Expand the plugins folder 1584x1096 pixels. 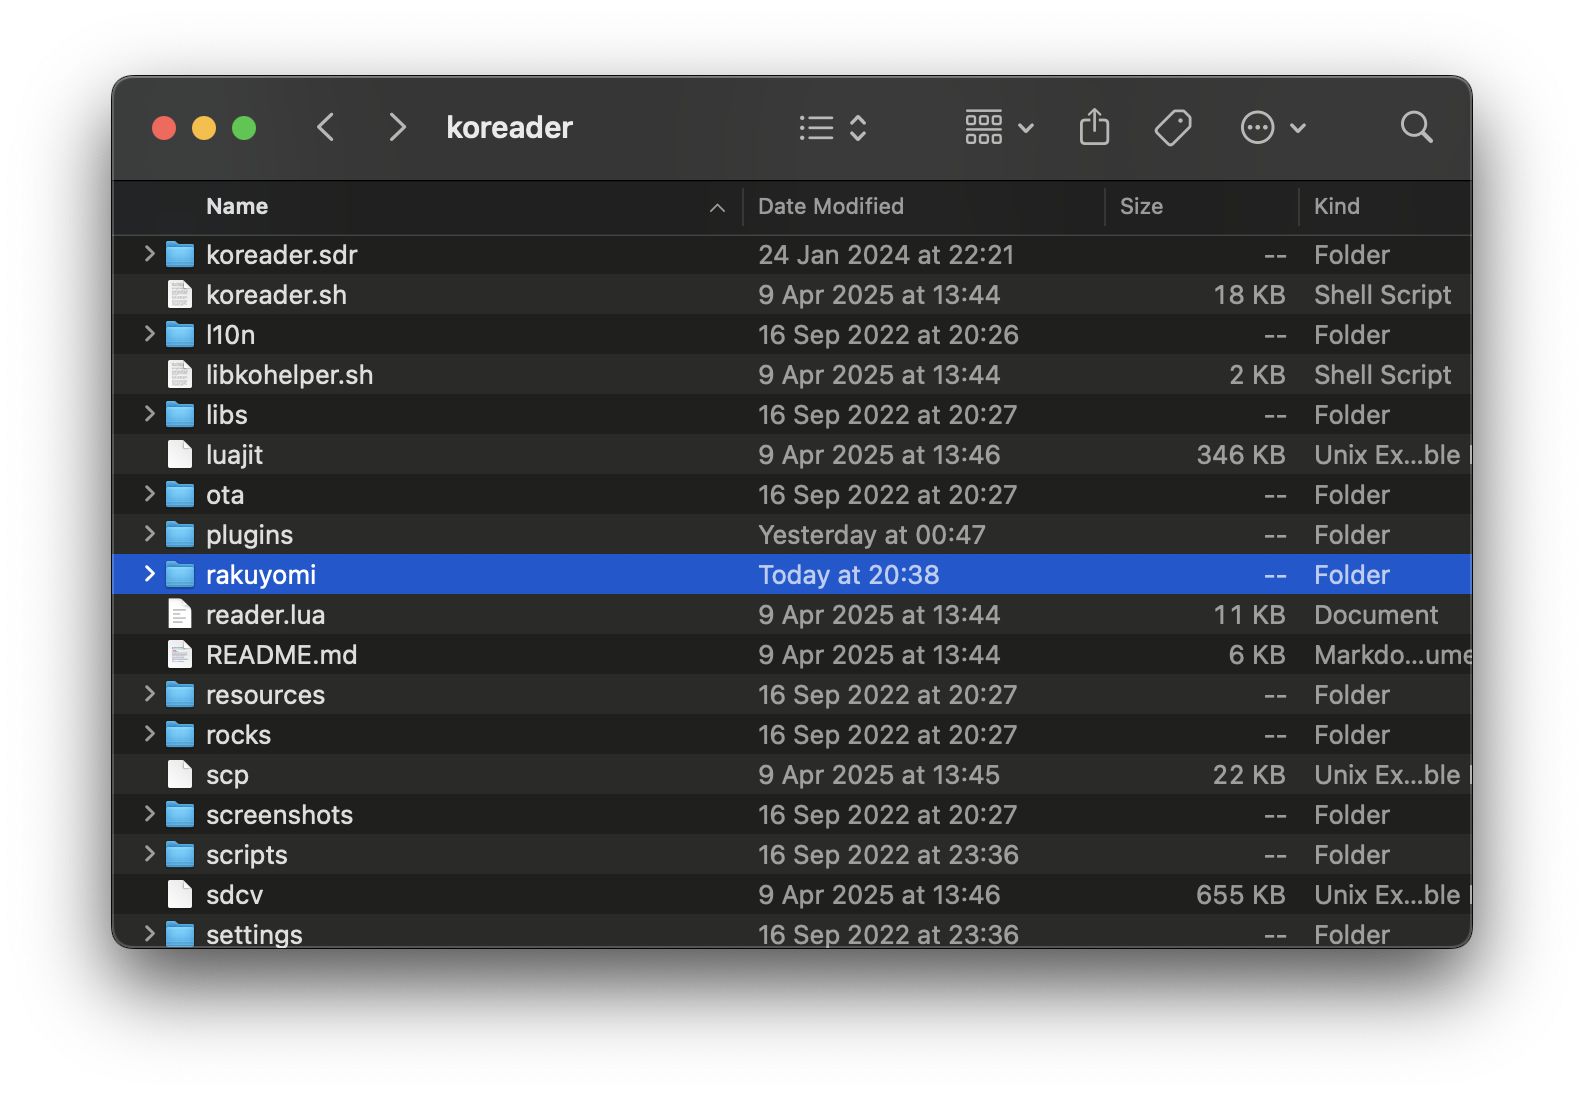(x=150, y=534)
